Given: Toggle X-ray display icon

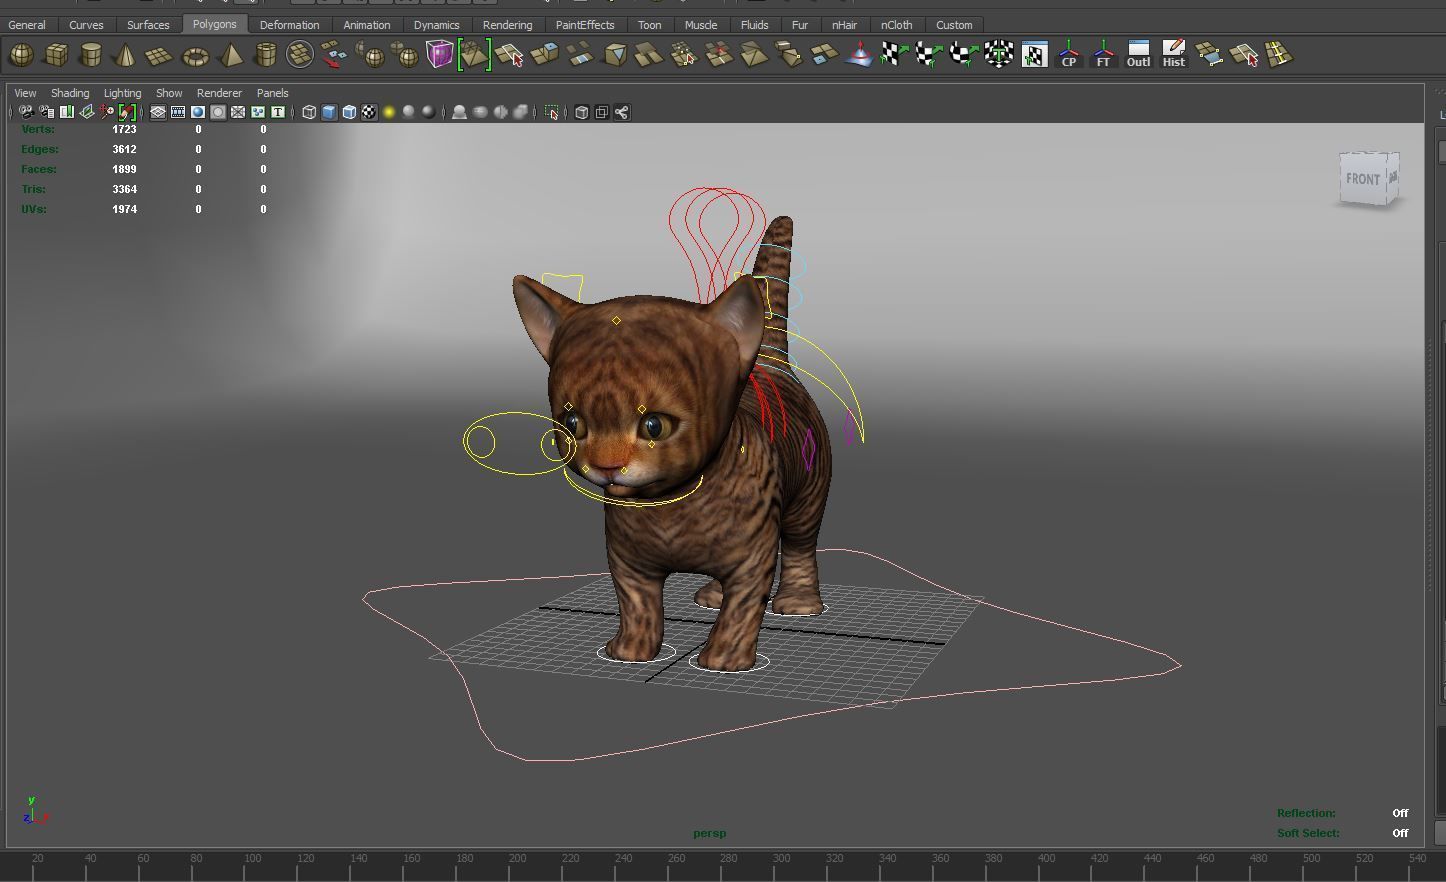Looking at the screenshot, I should 582,112.
